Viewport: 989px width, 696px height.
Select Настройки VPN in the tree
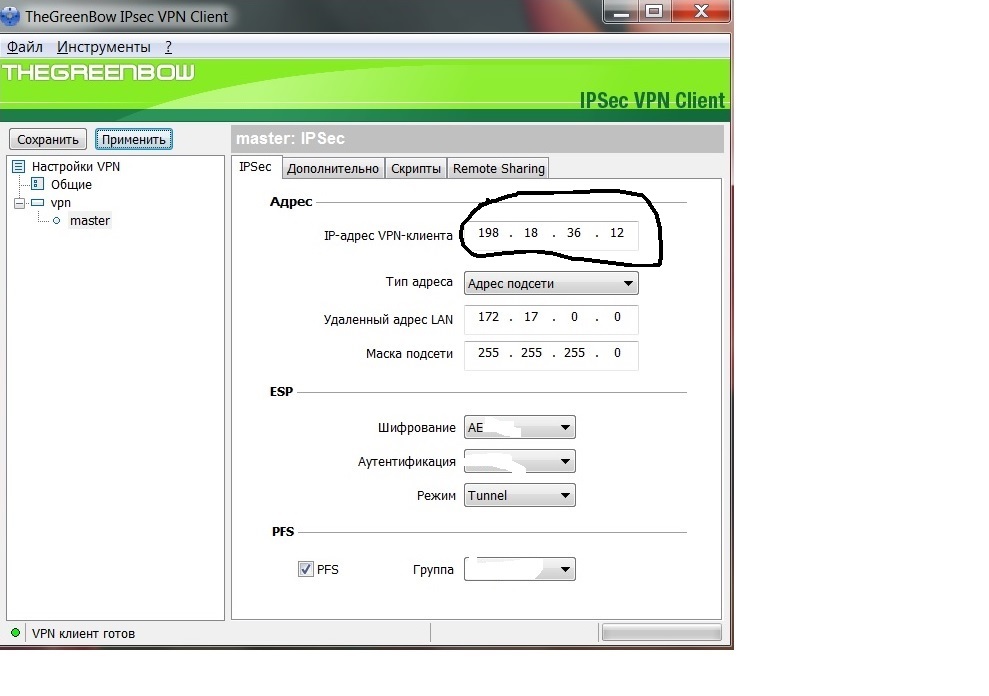coord(76,167)
